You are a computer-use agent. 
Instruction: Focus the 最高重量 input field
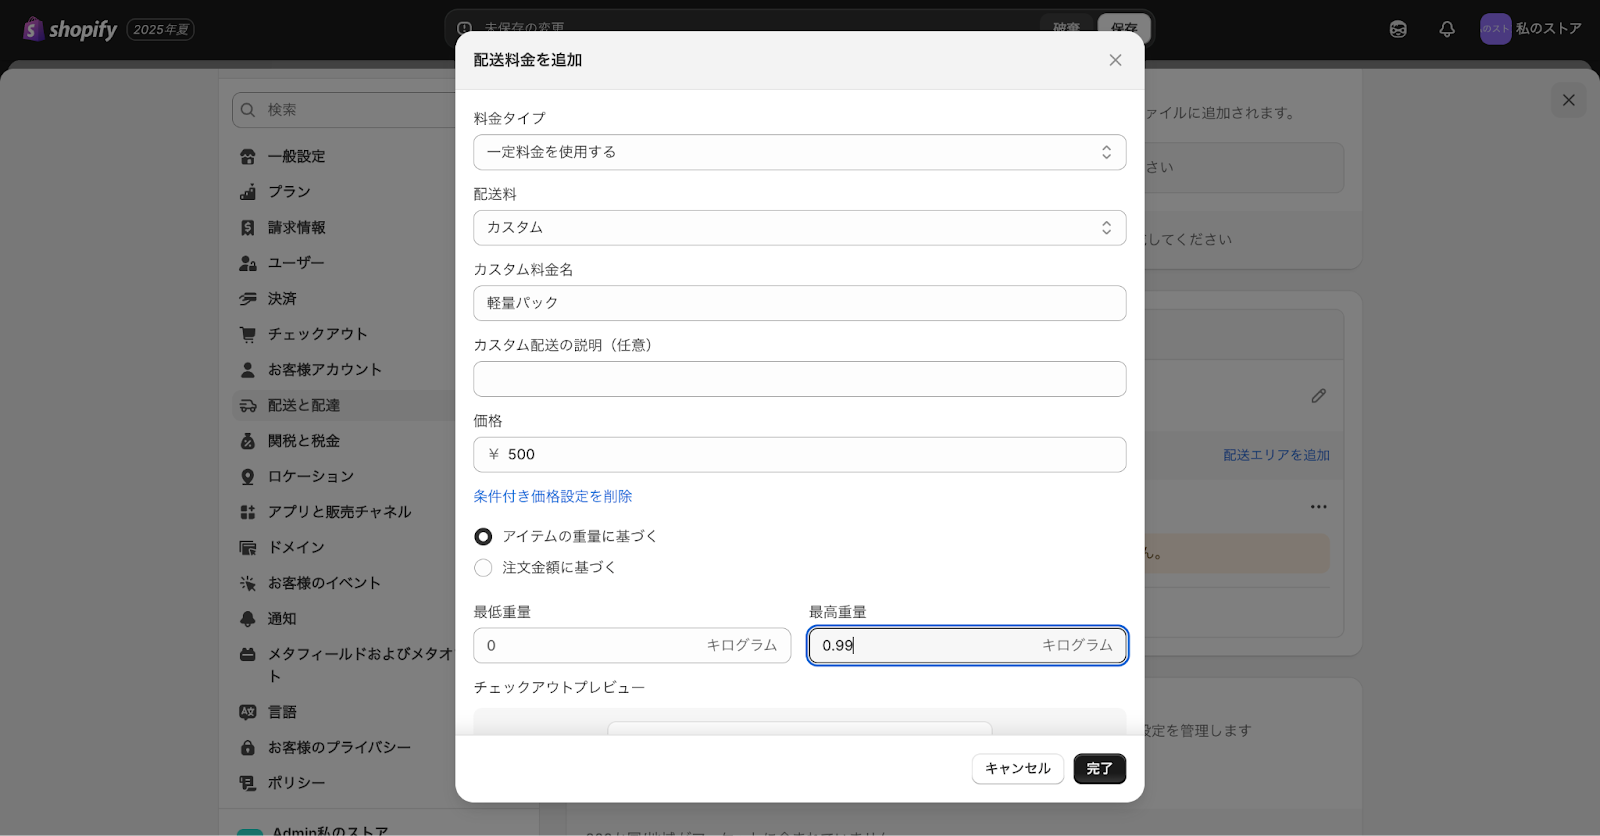click(968, 646)
